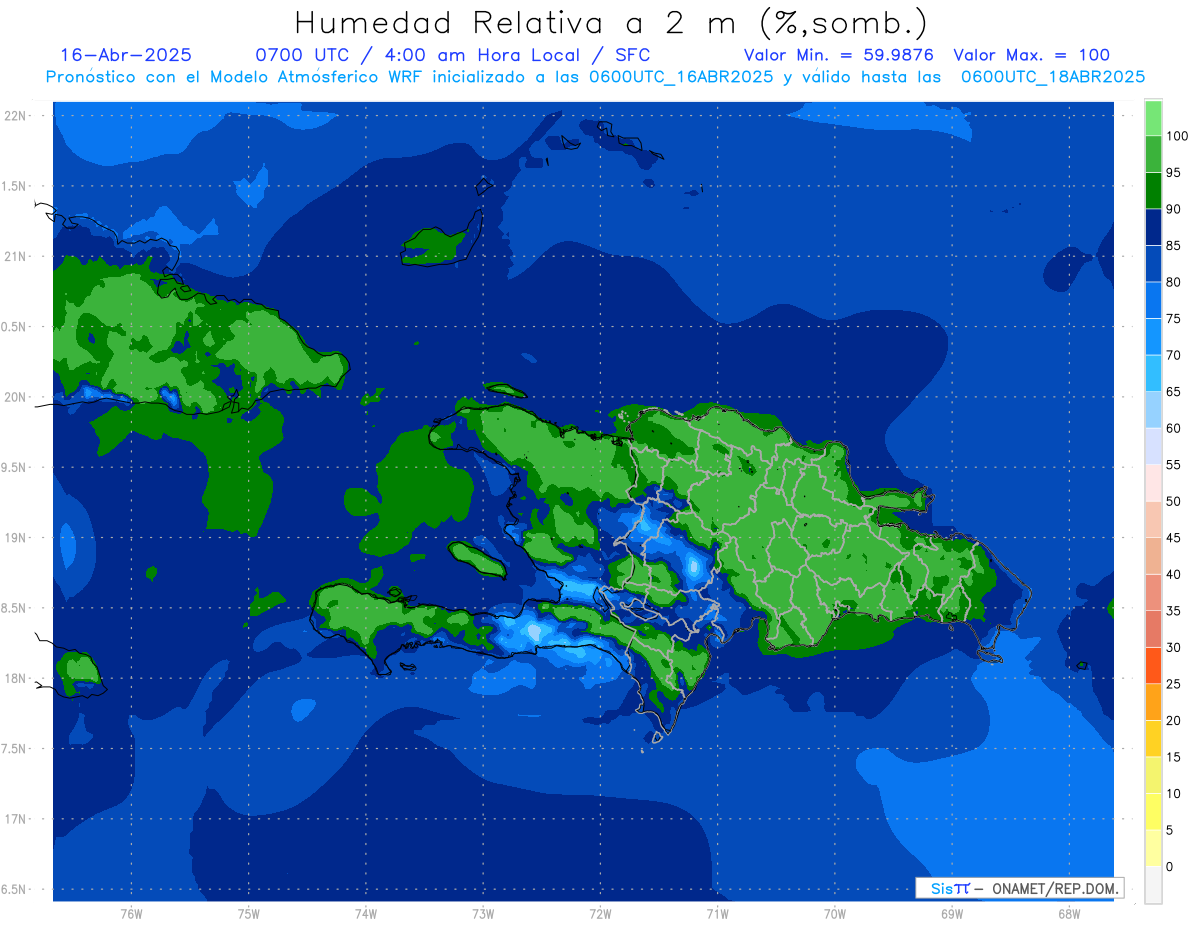Click the 19N latitude label

(16, 537)
